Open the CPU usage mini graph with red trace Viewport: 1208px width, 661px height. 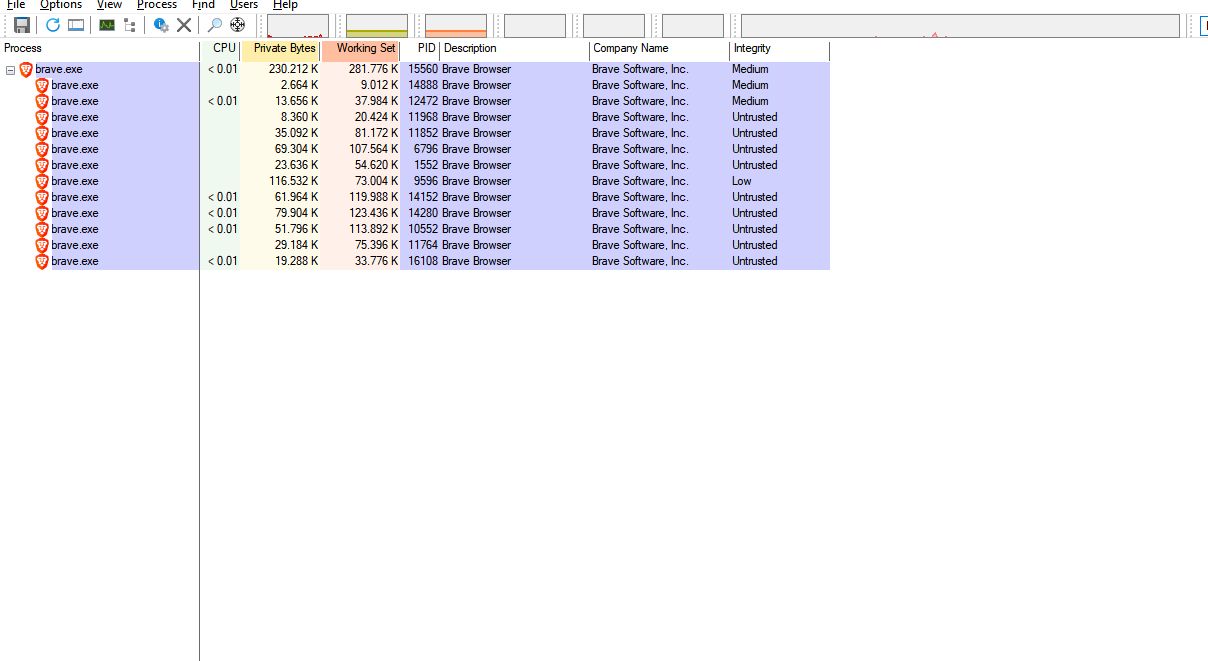click(x=298, y=26)
